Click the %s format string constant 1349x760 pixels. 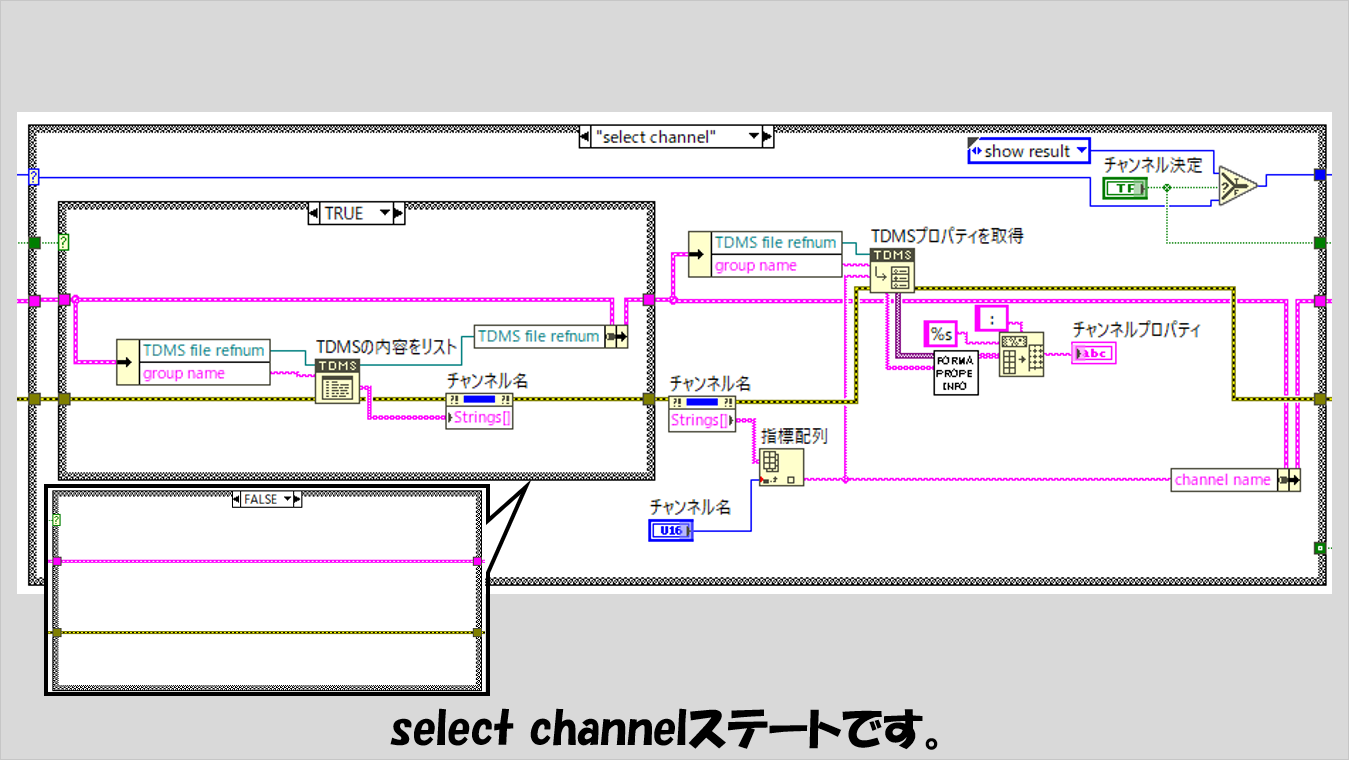click(x=942, y=334)
